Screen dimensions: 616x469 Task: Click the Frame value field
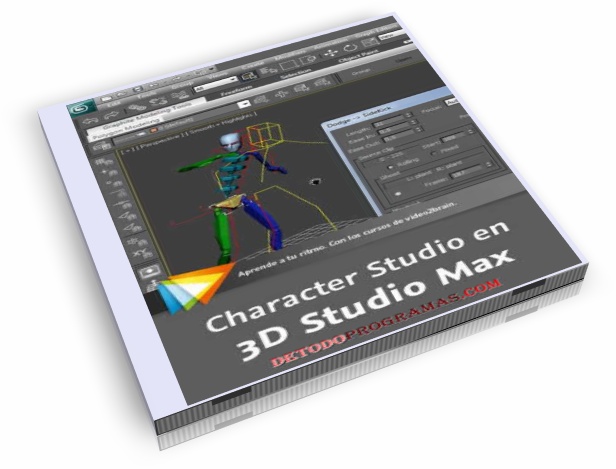tap(468, 172)
